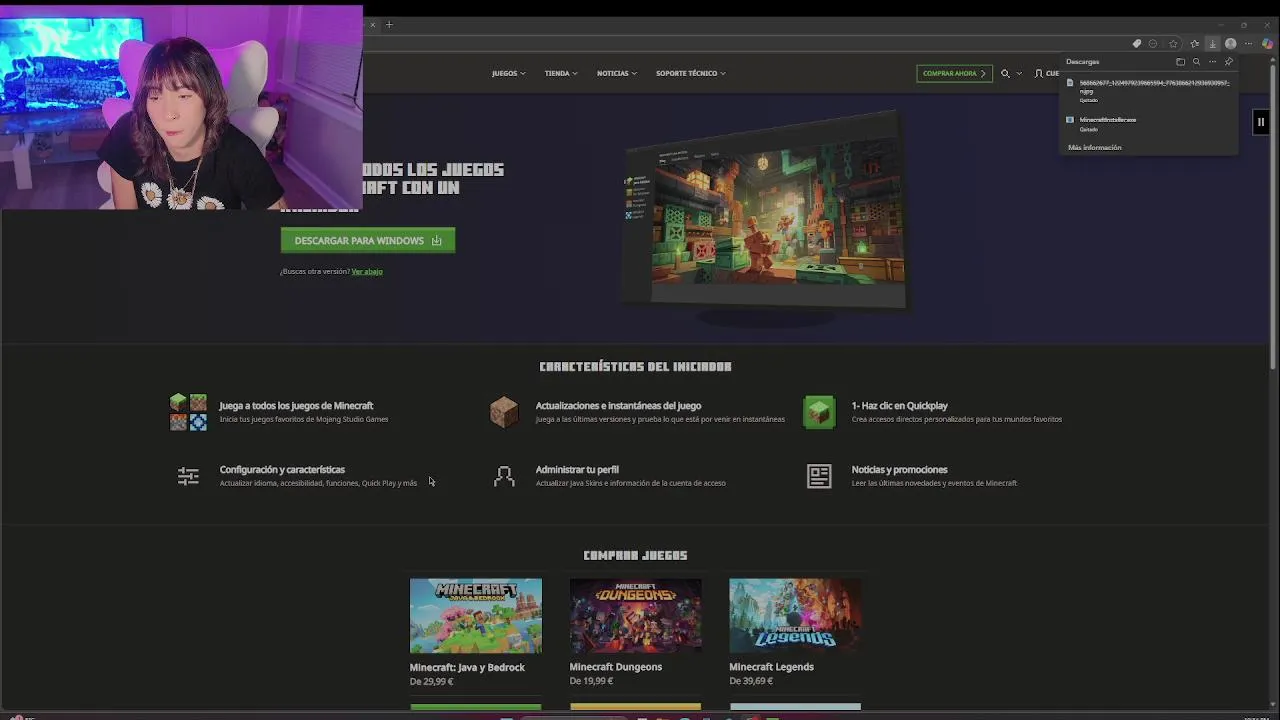
Task: Click the 'Descargas' panel title
Action: [x=1082, y=62]
